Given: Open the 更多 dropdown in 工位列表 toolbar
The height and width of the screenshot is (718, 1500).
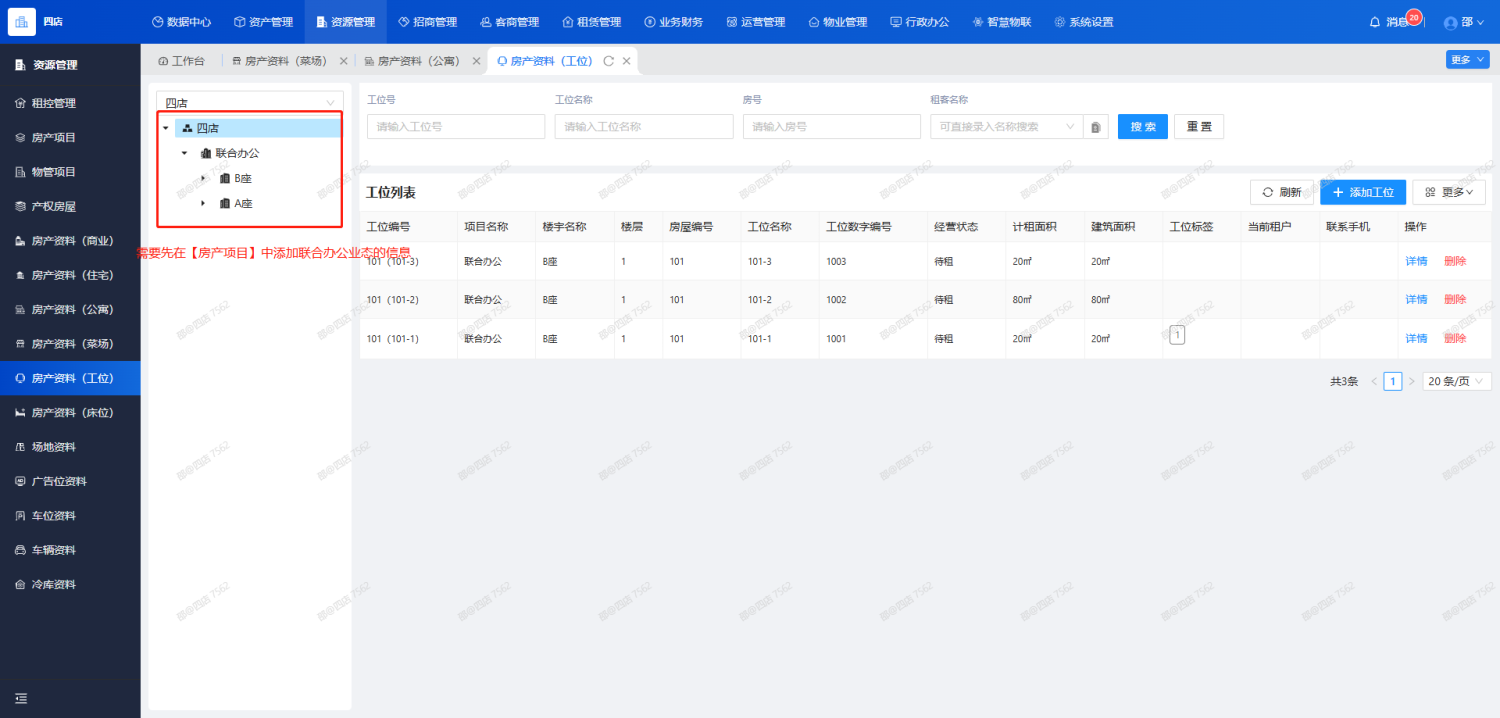Looking at the screenshot, I should pyautogui.click(x=1448, y=192).
